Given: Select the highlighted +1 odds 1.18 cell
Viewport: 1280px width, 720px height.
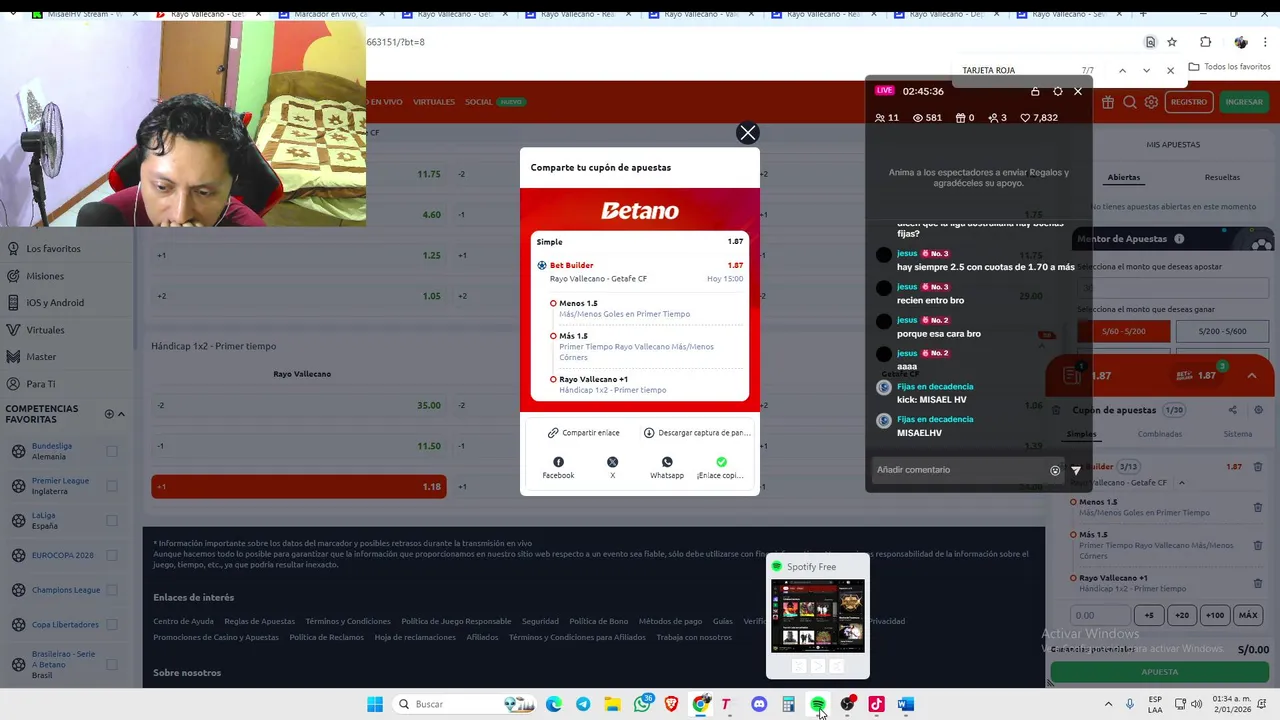Looking at the screenshot, I should [299, 487].
